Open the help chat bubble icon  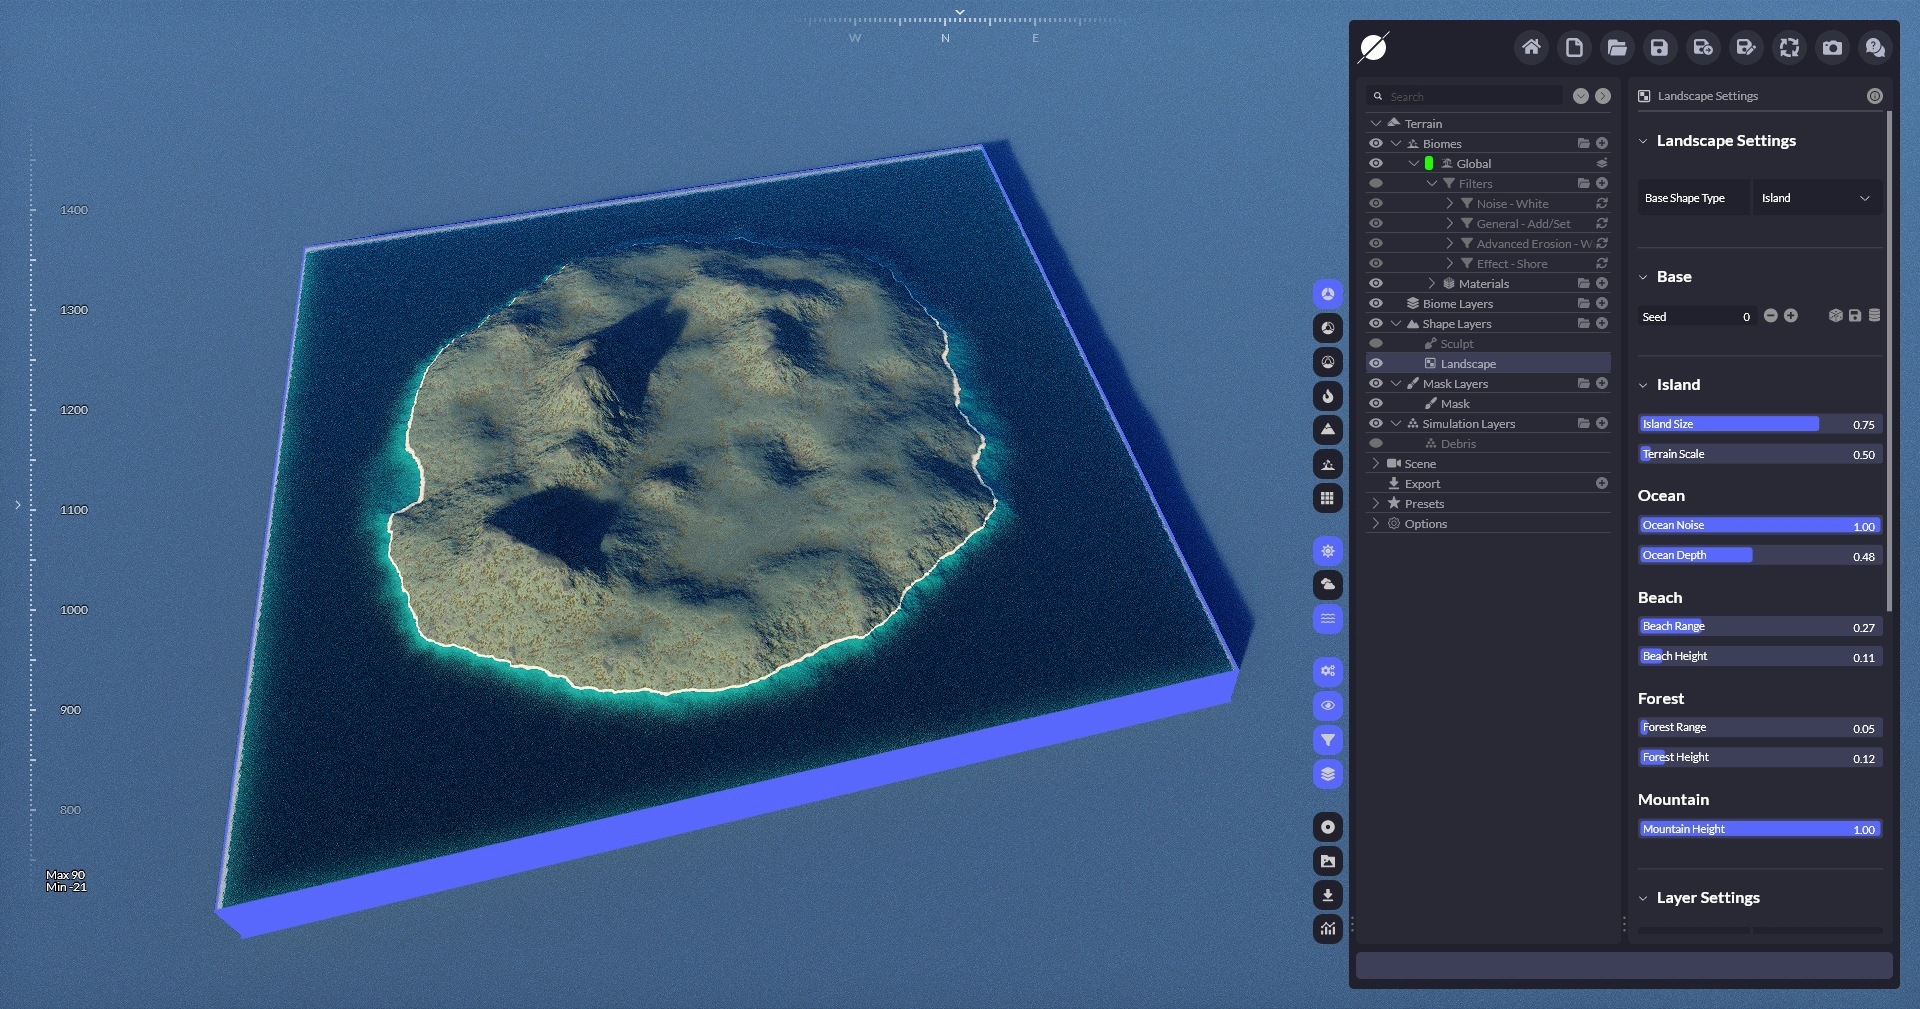tap(1875, 47)
